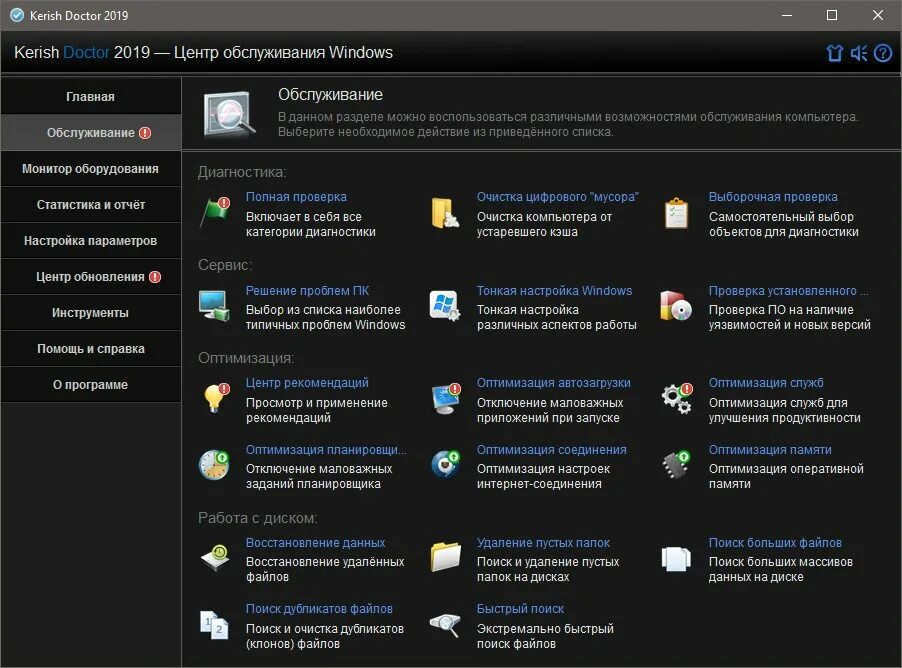The width and height of the screenshot is (902, 668).
Task: Select the Обслуживание sidebar tab
Action: point(90,133)
